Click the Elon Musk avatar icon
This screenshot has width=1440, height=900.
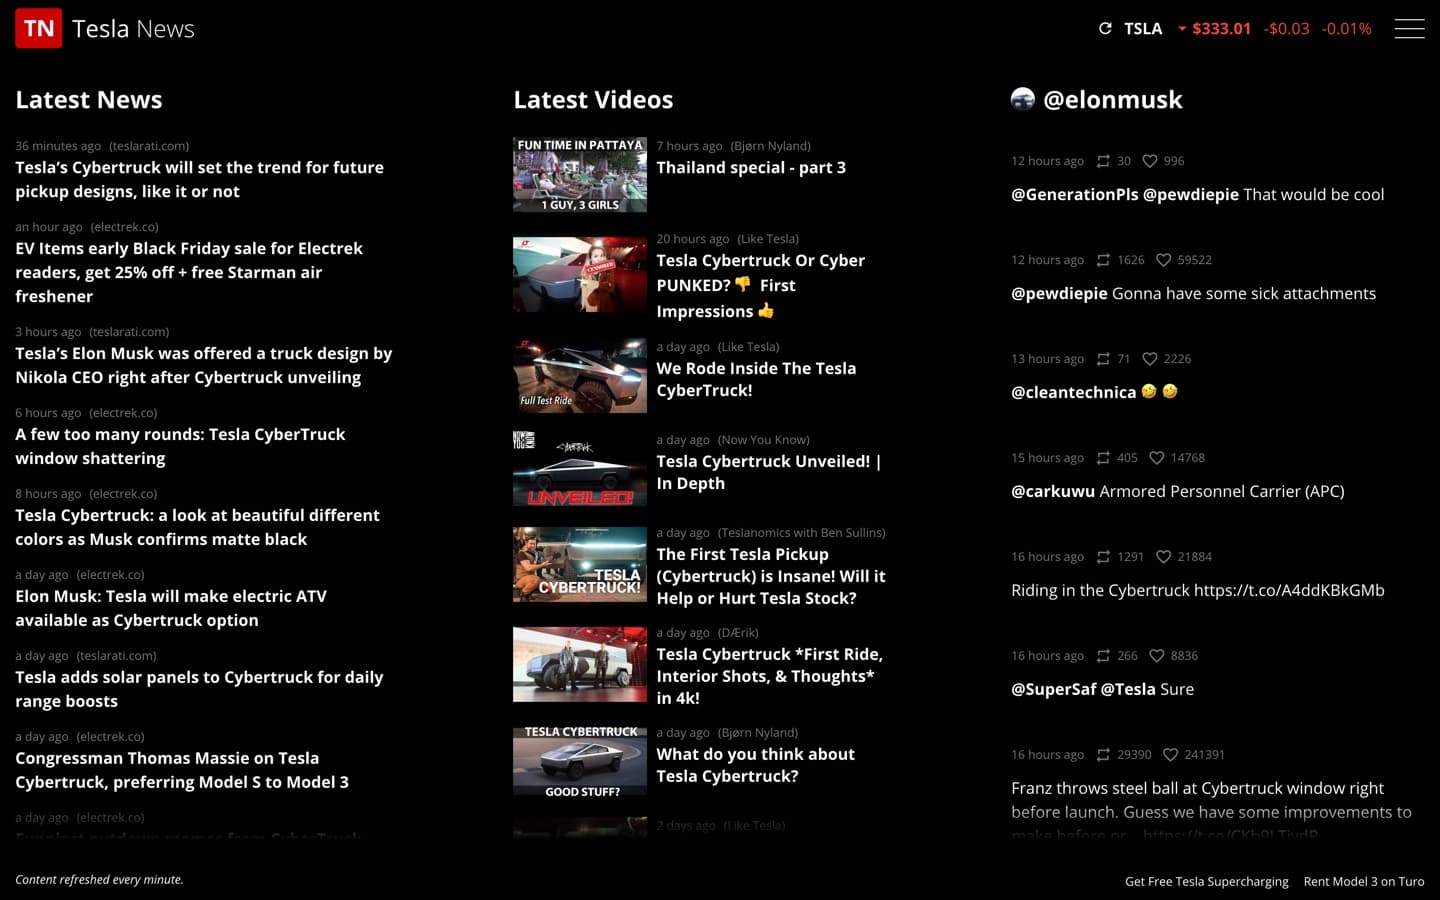[1022, 99]
